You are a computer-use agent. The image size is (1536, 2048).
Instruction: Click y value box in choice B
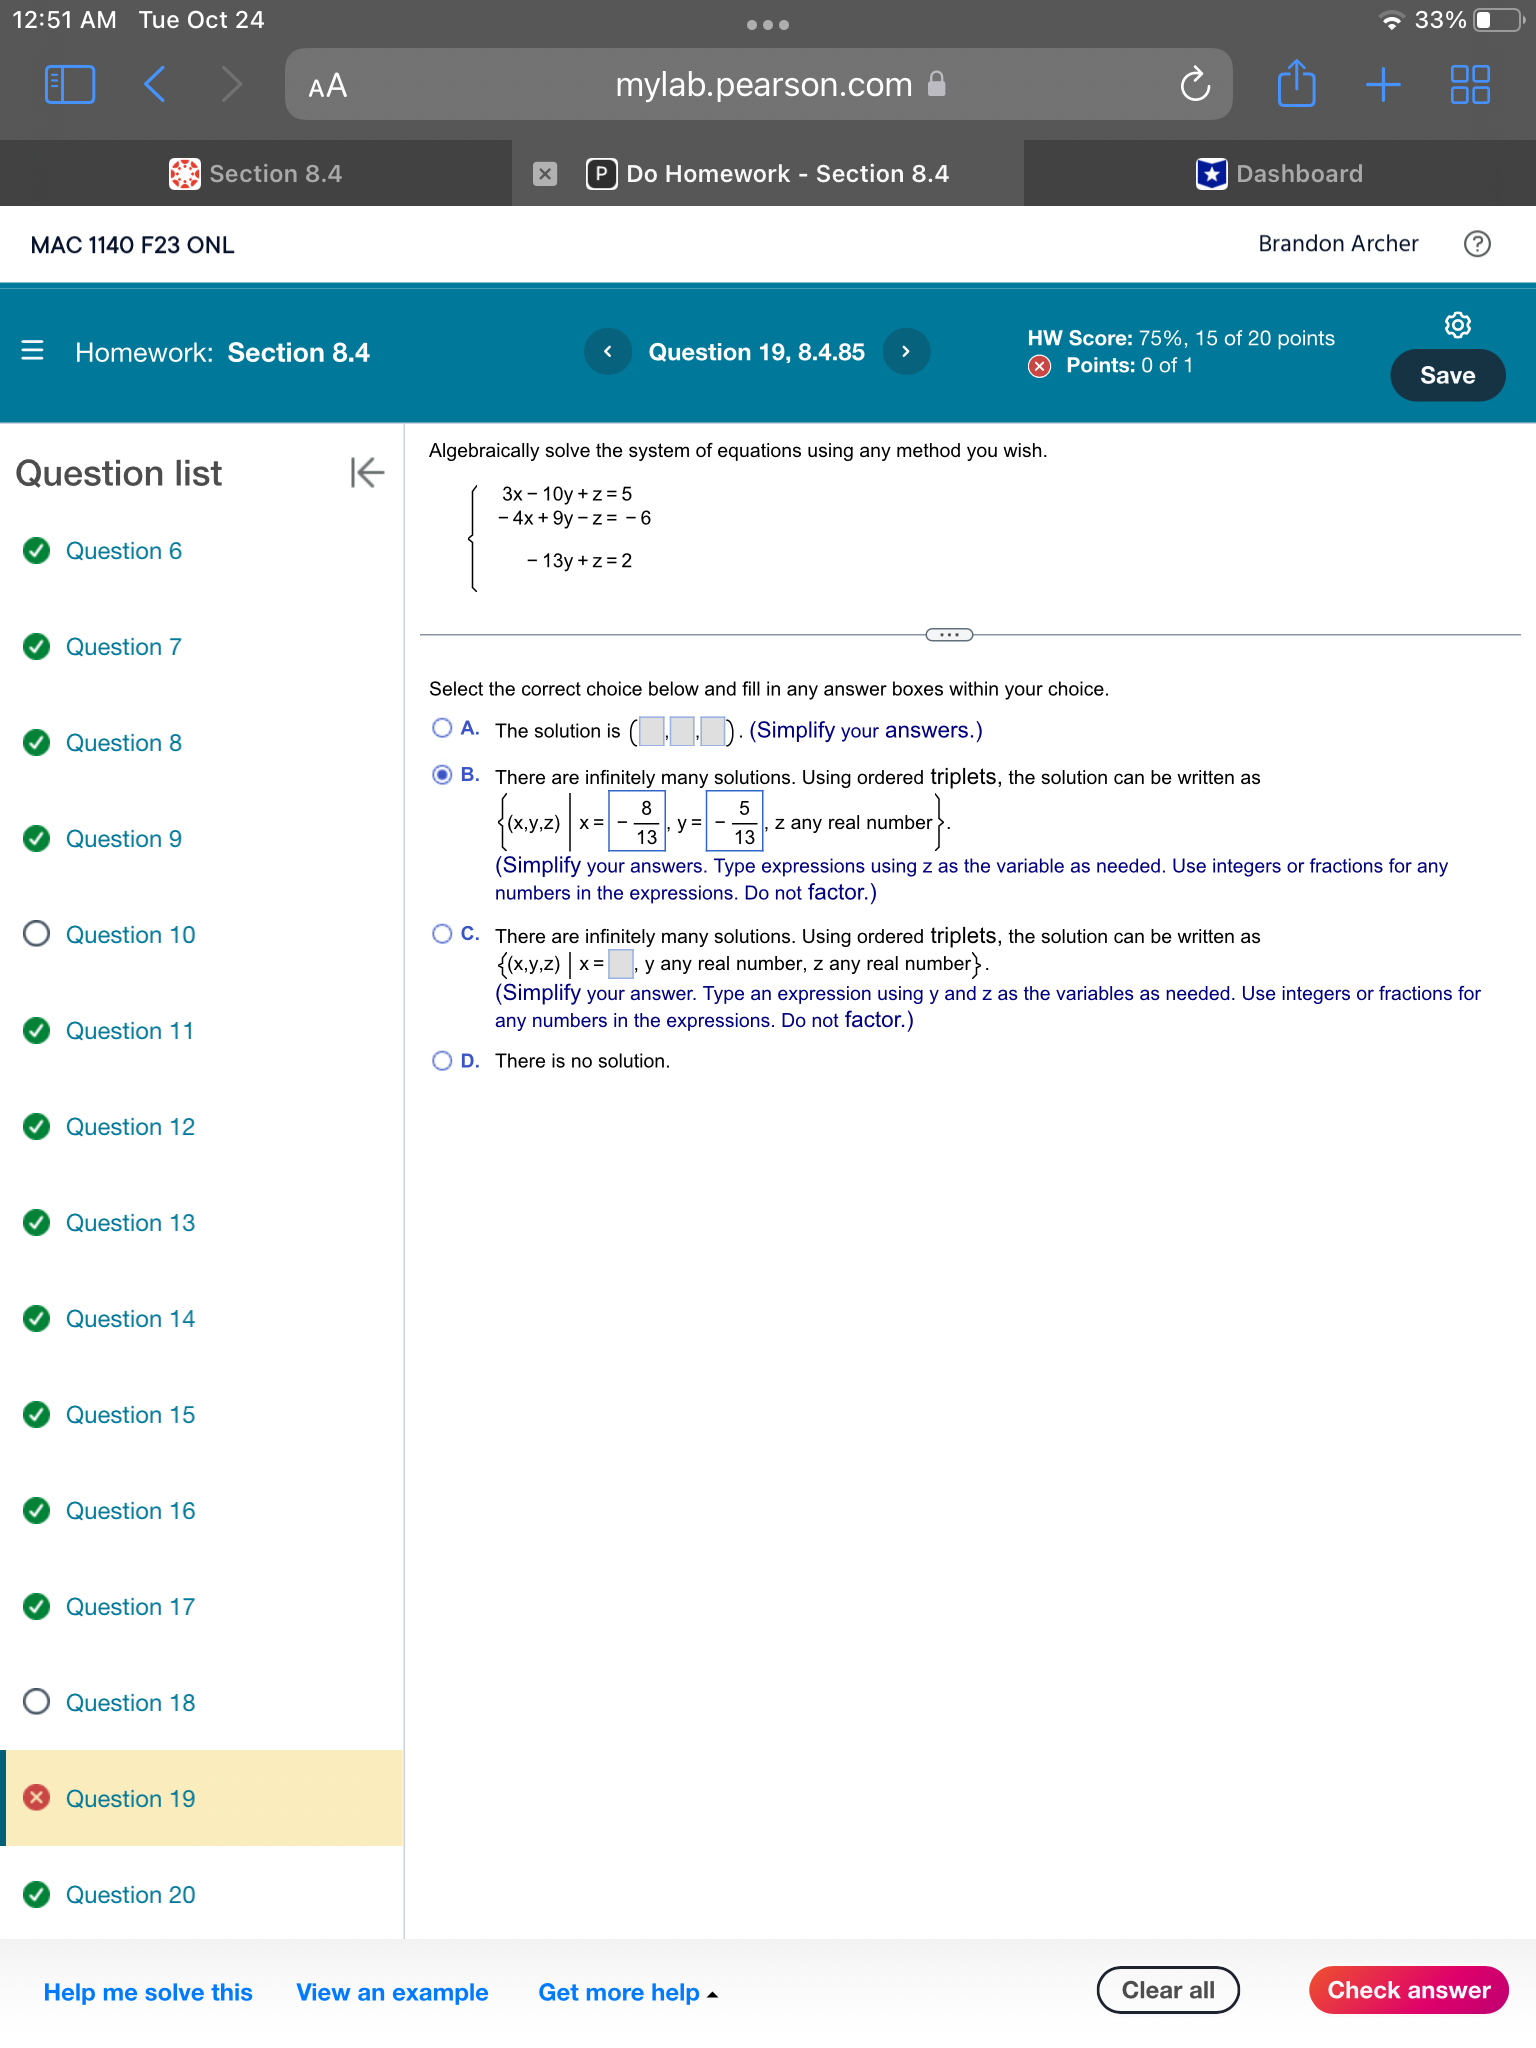pos(735,822)
